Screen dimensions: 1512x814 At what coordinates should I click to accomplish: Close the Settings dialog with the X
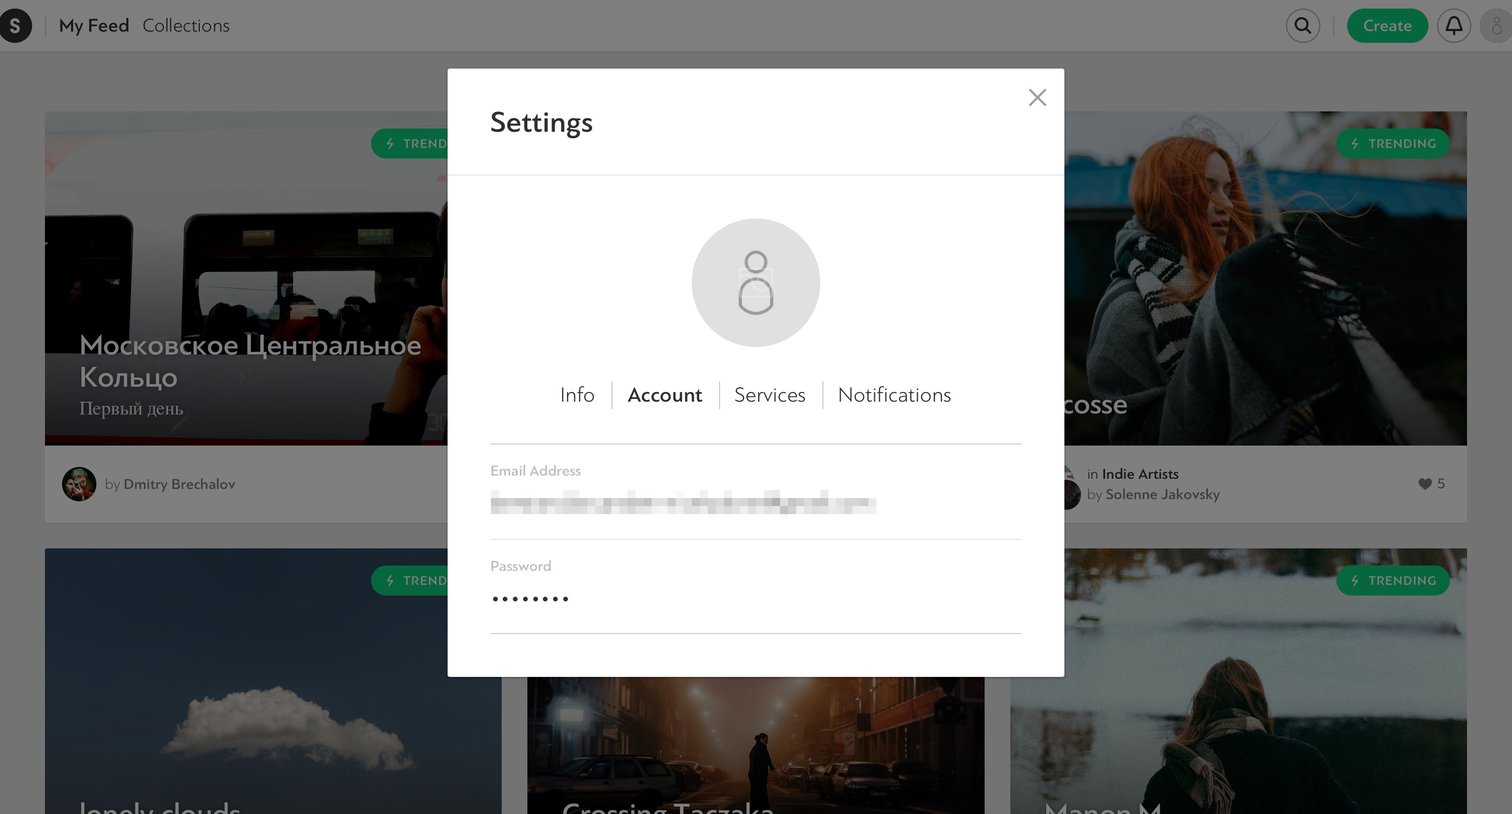click(1037, 97)
